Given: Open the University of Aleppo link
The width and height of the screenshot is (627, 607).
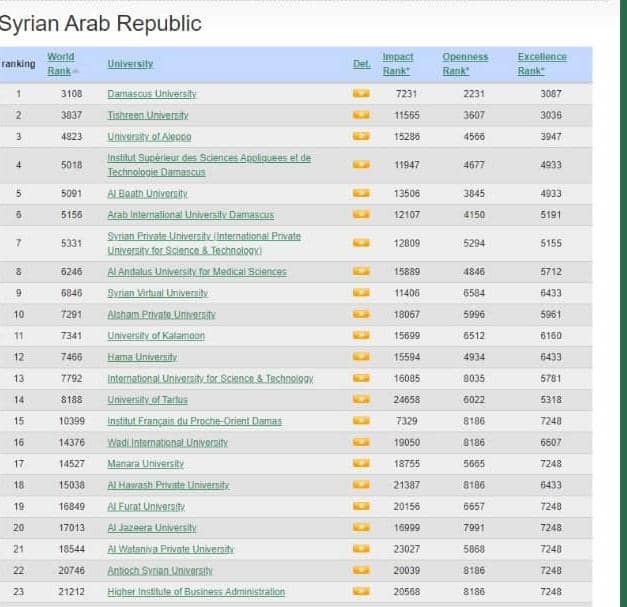Looking at the screenshot, I should 149,137.
